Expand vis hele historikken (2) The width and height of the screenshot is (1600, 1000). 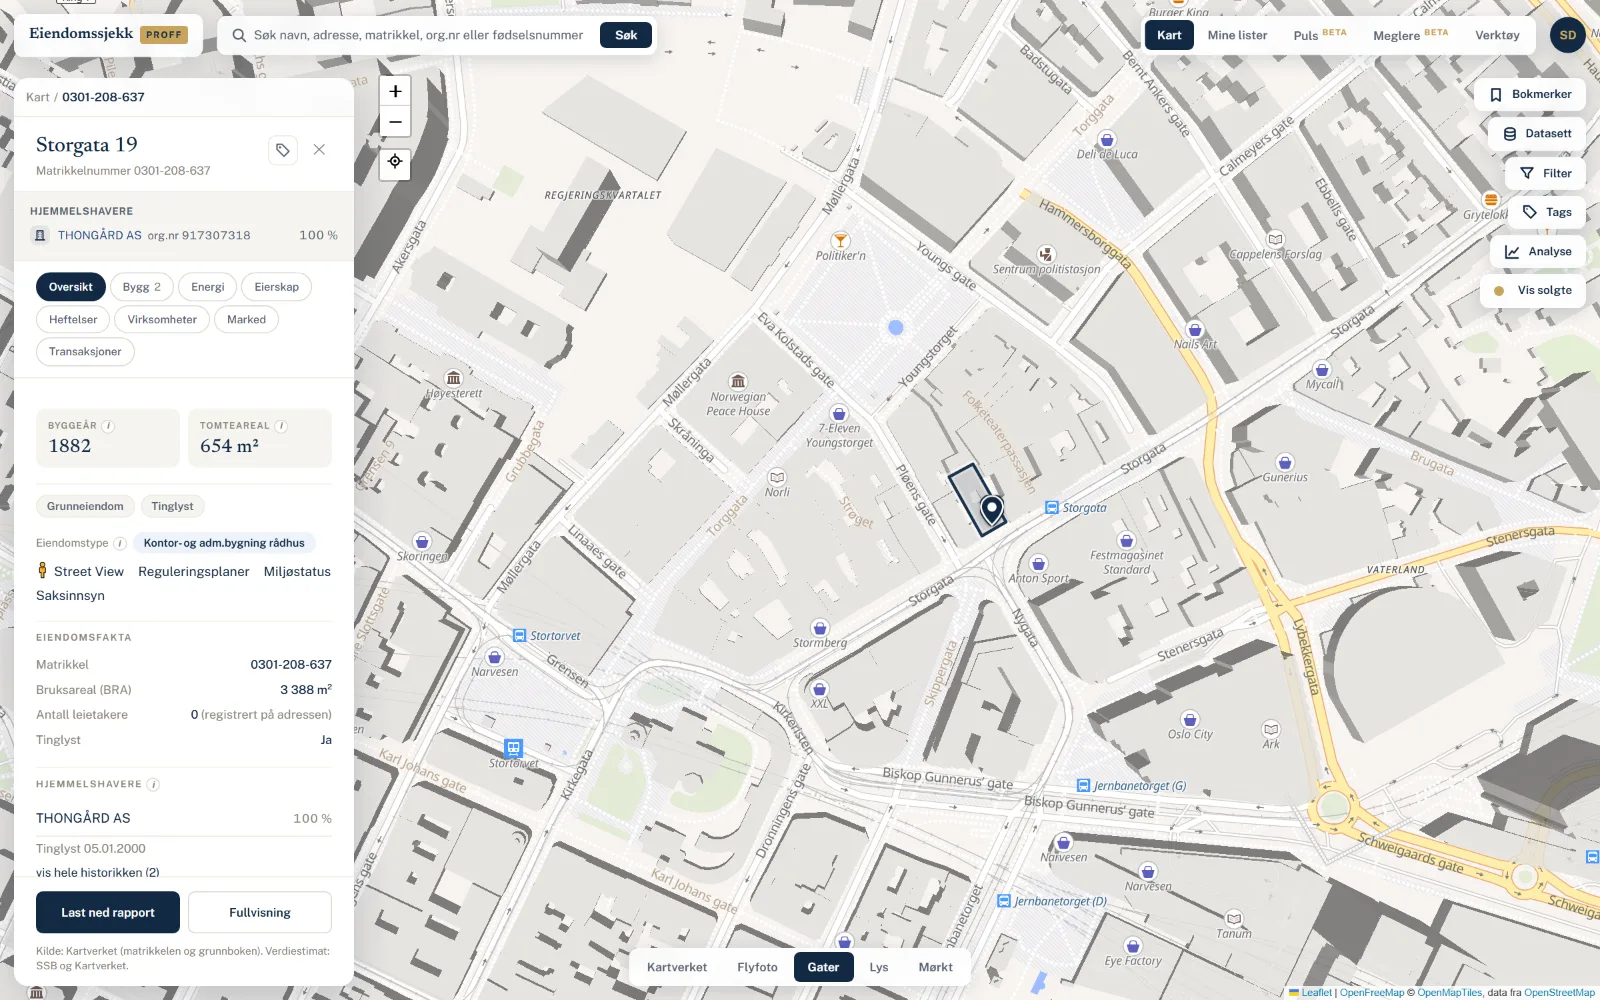pos(98,872)
